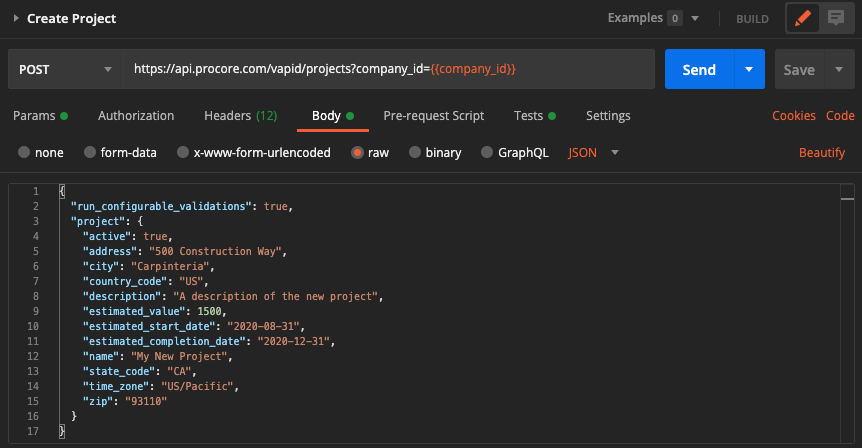
Task: Select the Body tab
Action: tap(333, 115)
